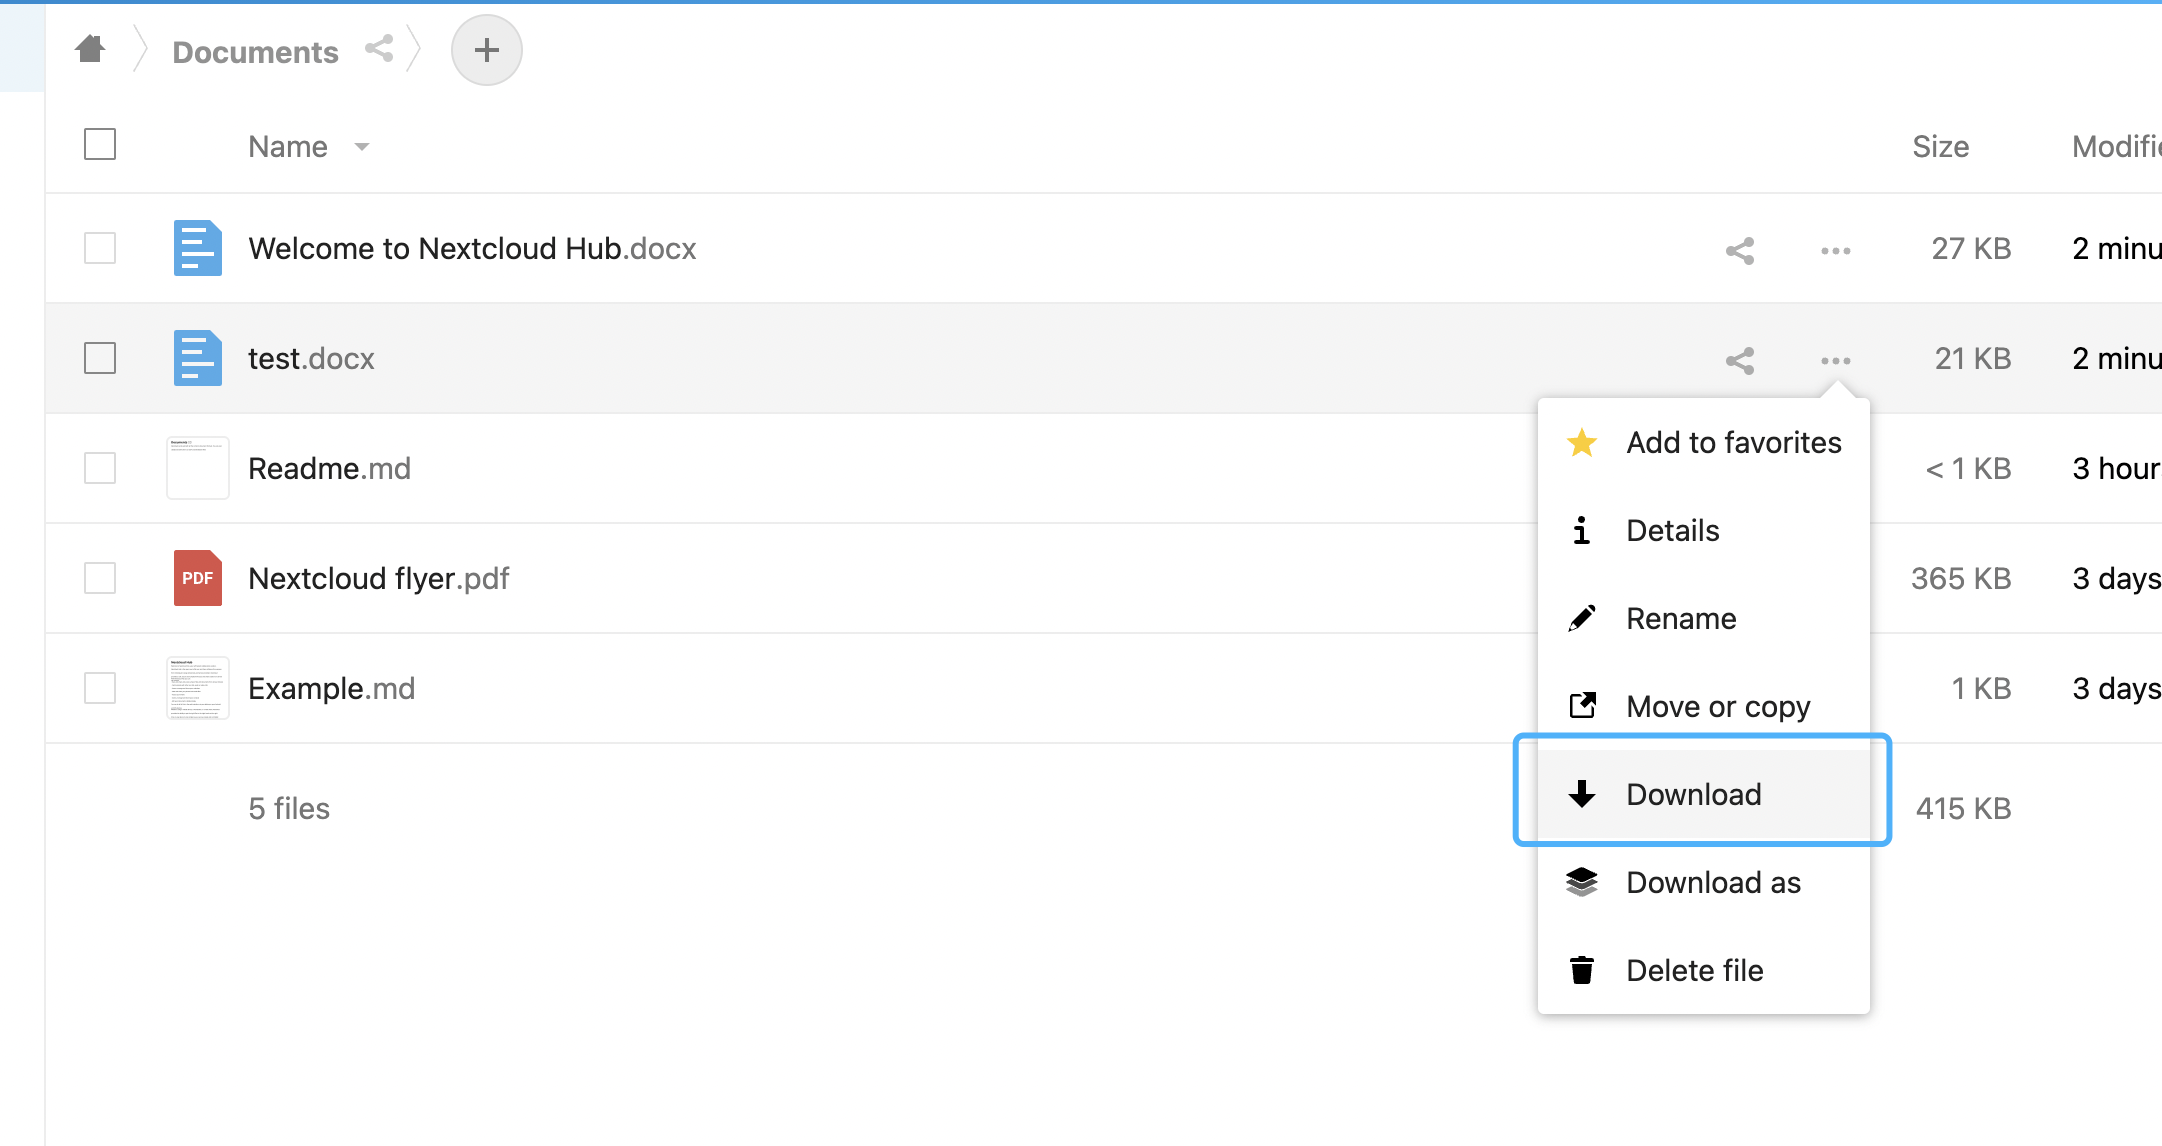This screenshot has width=2162, height=1146.
Task: Open Details from the context menu
Action: pyautogui.click(x=1672, y=530)
